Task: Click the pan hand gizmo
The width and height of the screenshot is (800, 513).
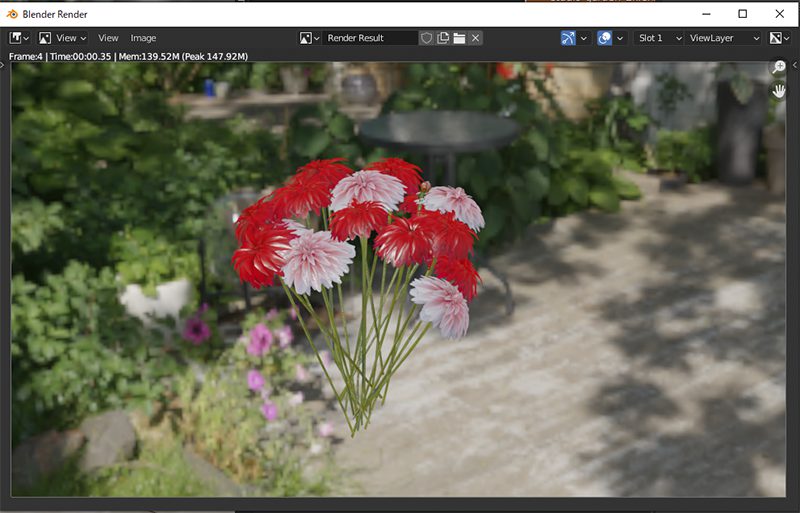Action: pyautogui.click(x=779, y=90)
